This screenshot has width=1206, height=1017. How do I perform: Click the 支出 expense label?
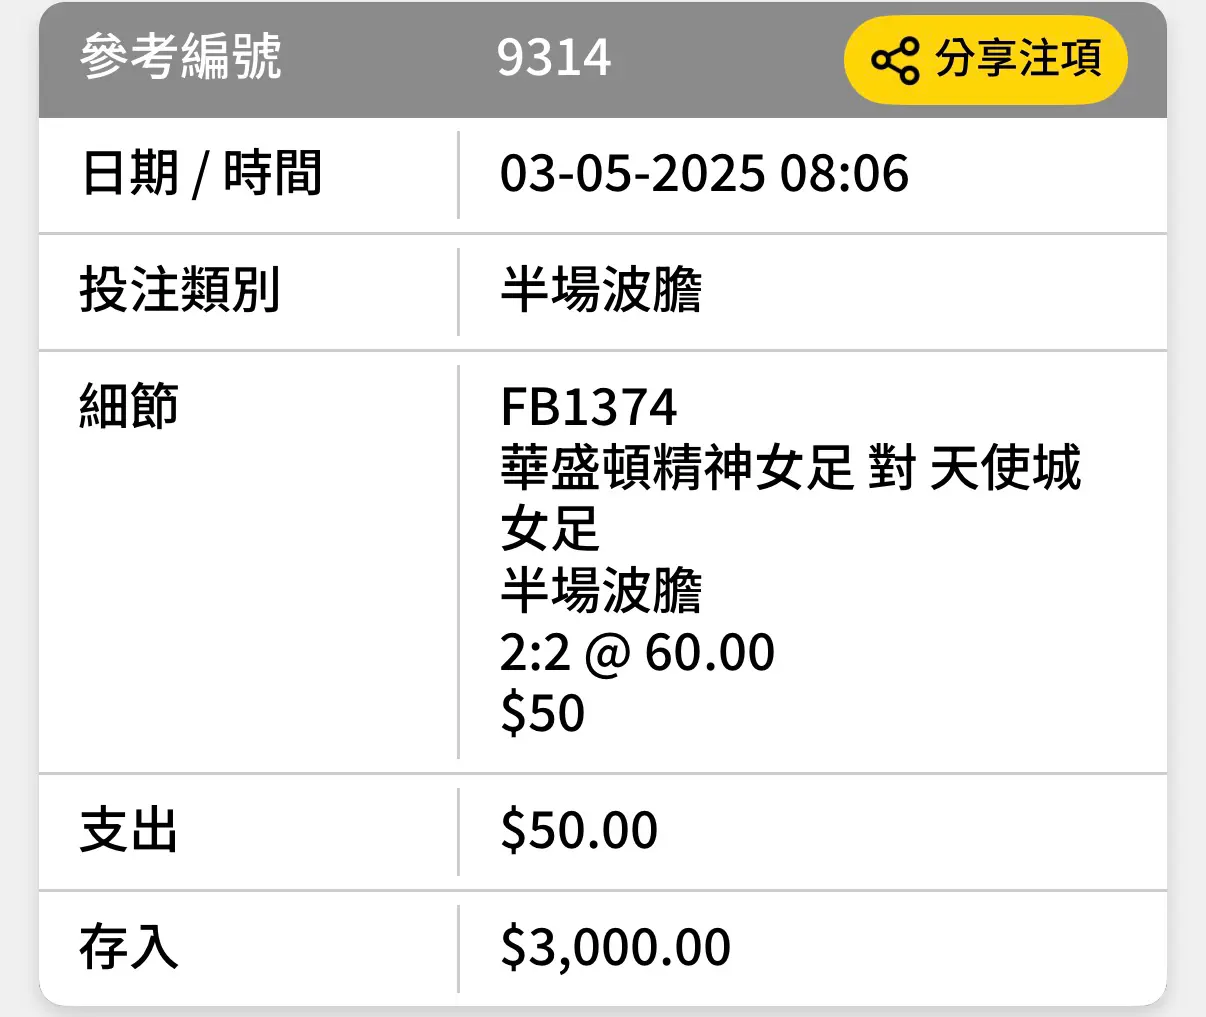click(x=129, y=831)
